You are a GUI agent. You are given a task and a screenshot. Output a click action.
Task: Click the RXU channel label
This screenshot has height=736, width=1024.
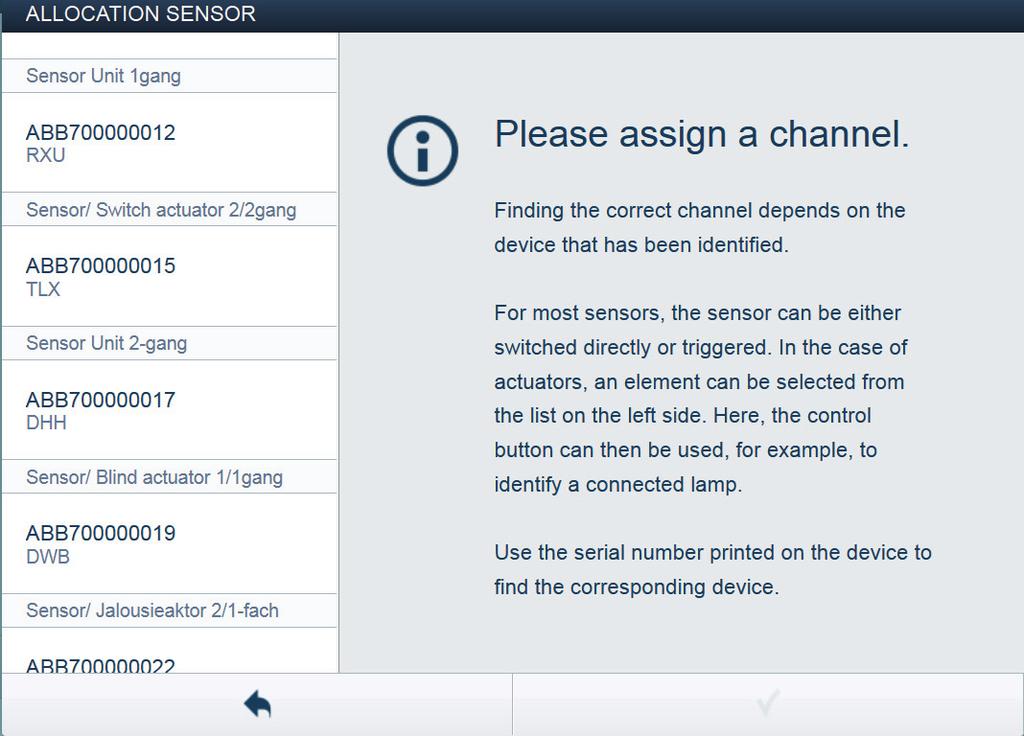(x=46, y=155)
